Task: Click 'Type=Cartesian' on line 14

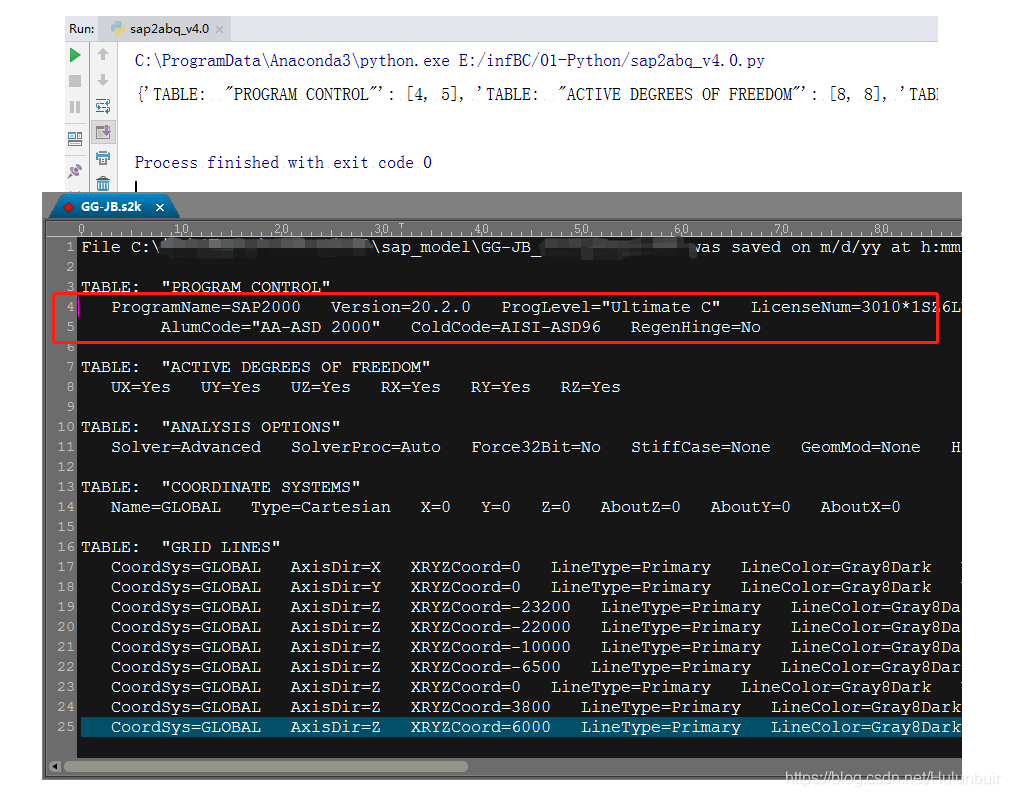Action: (320, 507)
